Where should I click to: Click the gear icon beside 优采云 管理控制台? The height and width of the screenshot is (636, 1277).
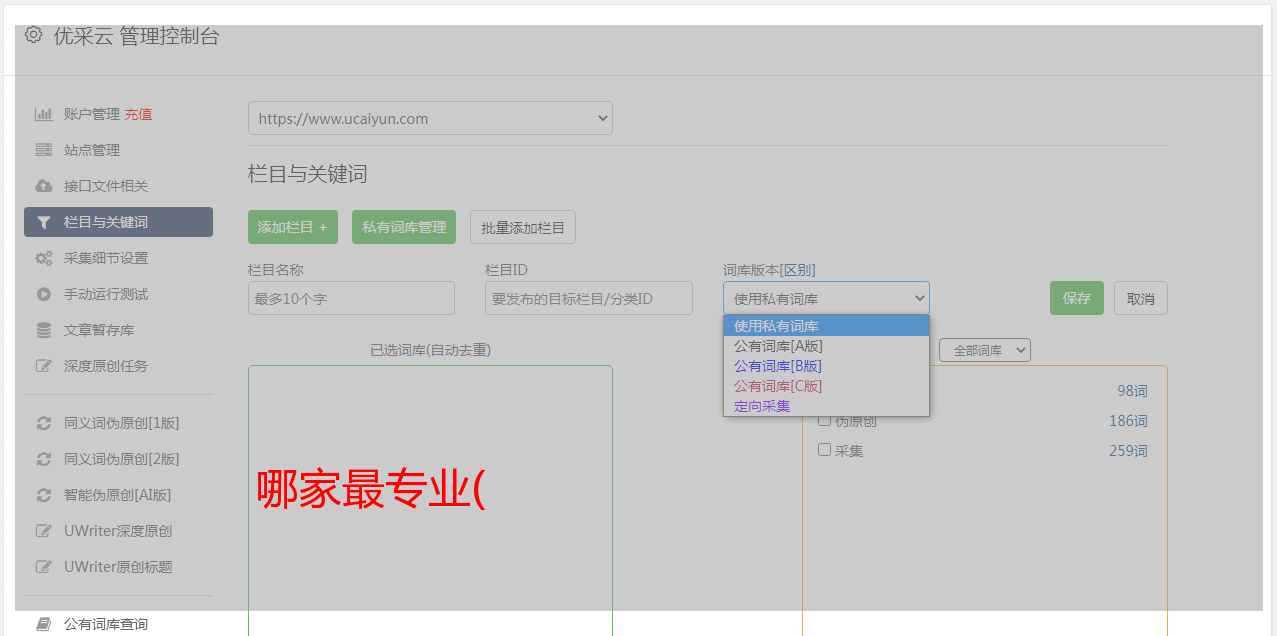click(x=33, y=35)
